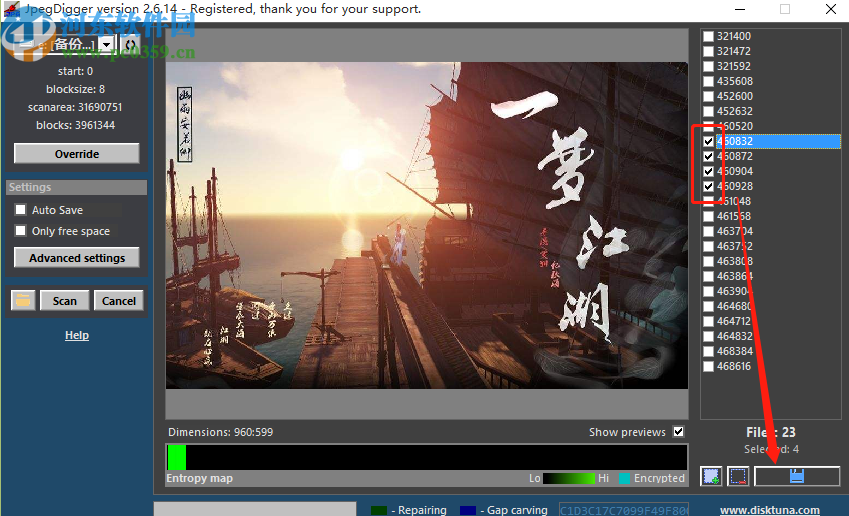The height and width of the screenshot is (516, 849).
Task: Select file entry 463704 in the list
Action: 735,231
